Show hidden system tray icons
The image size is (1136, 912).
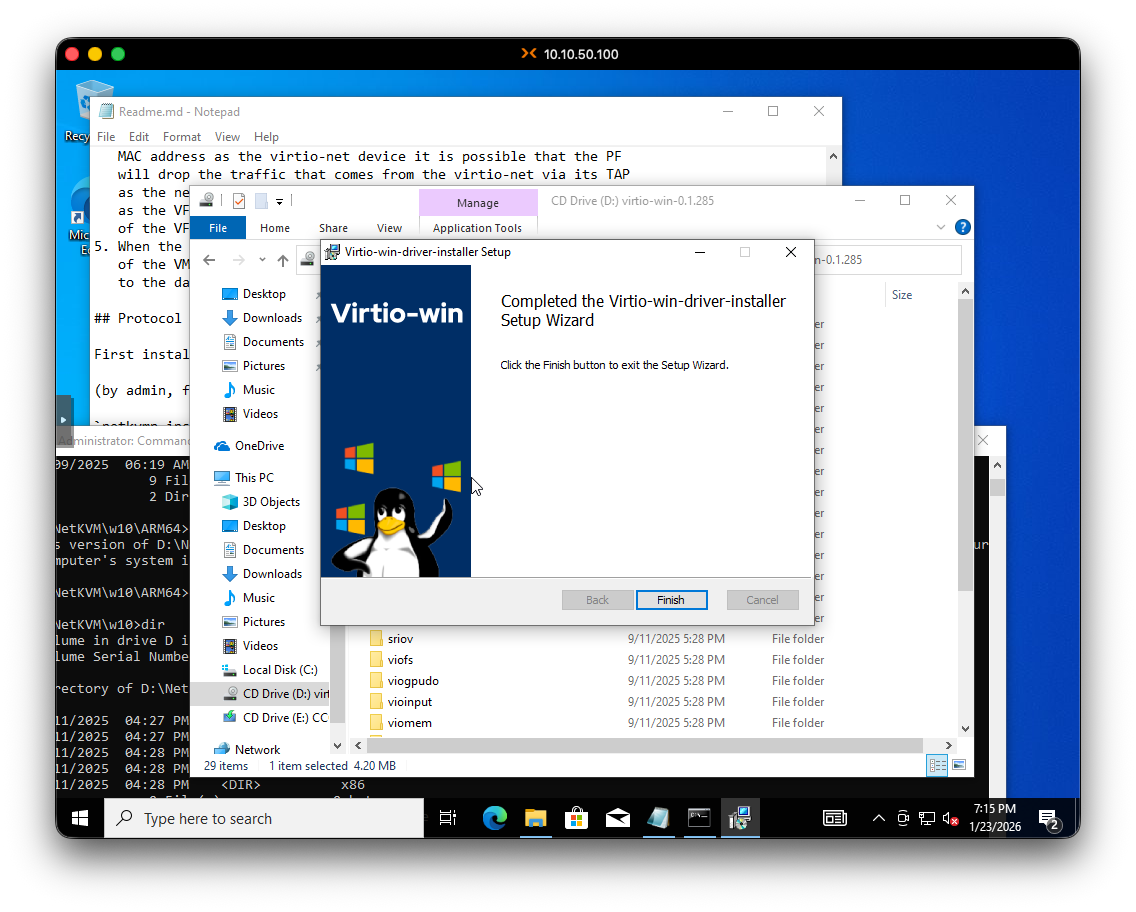tap(879, 818)
